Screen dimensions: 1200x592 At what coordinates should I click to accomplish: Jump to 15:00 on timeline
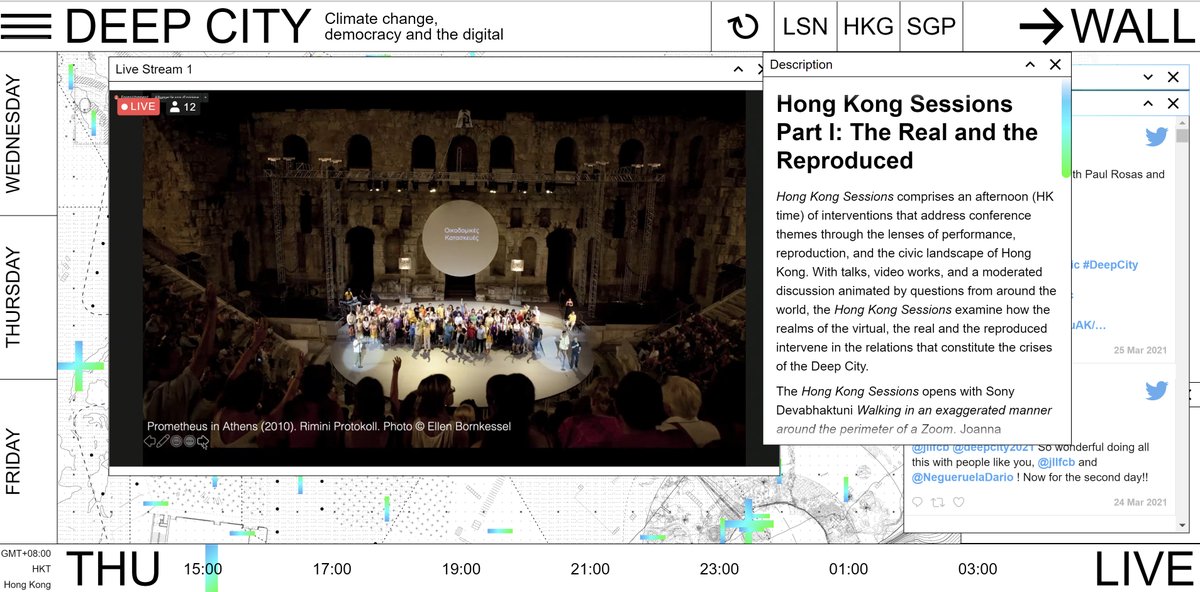[203, 569]
